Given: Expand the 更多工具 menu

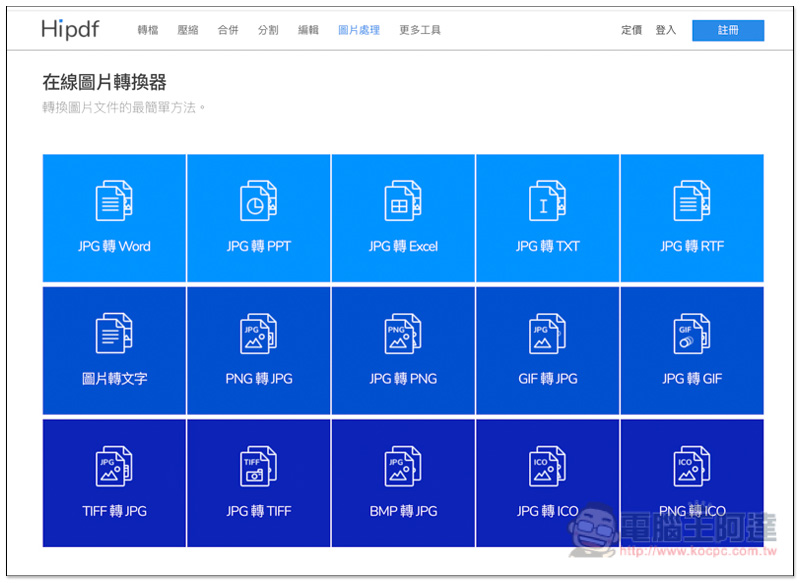Looking at the screenshot, I should [420, 30].
